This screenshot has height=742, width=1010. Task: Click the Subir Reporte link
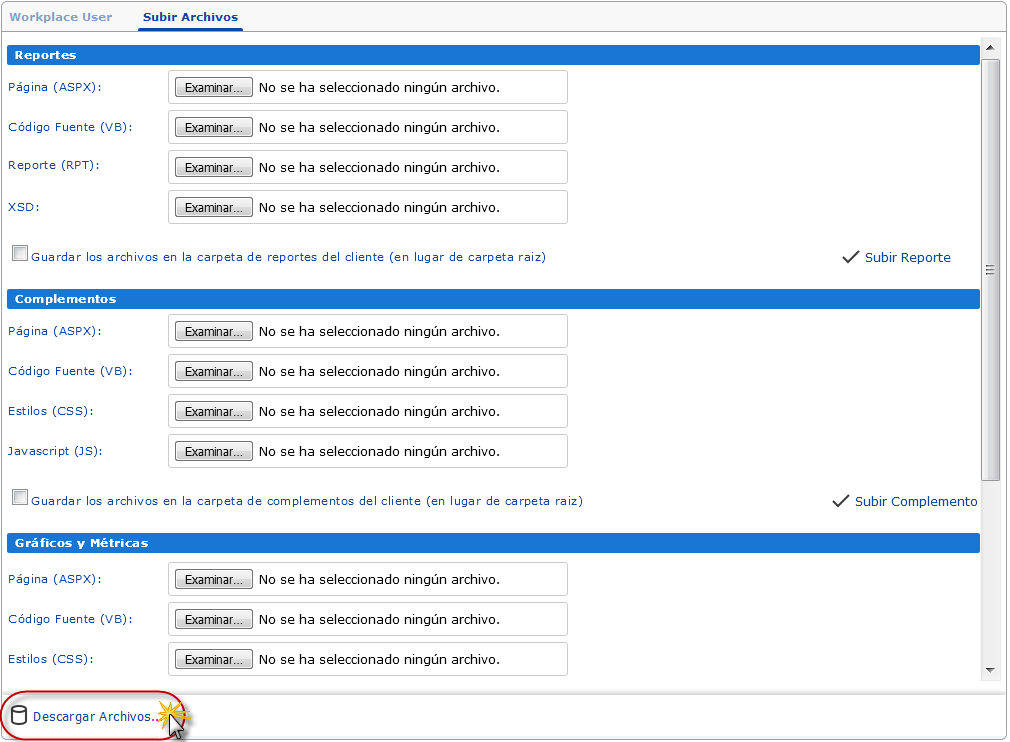(907, 257)
